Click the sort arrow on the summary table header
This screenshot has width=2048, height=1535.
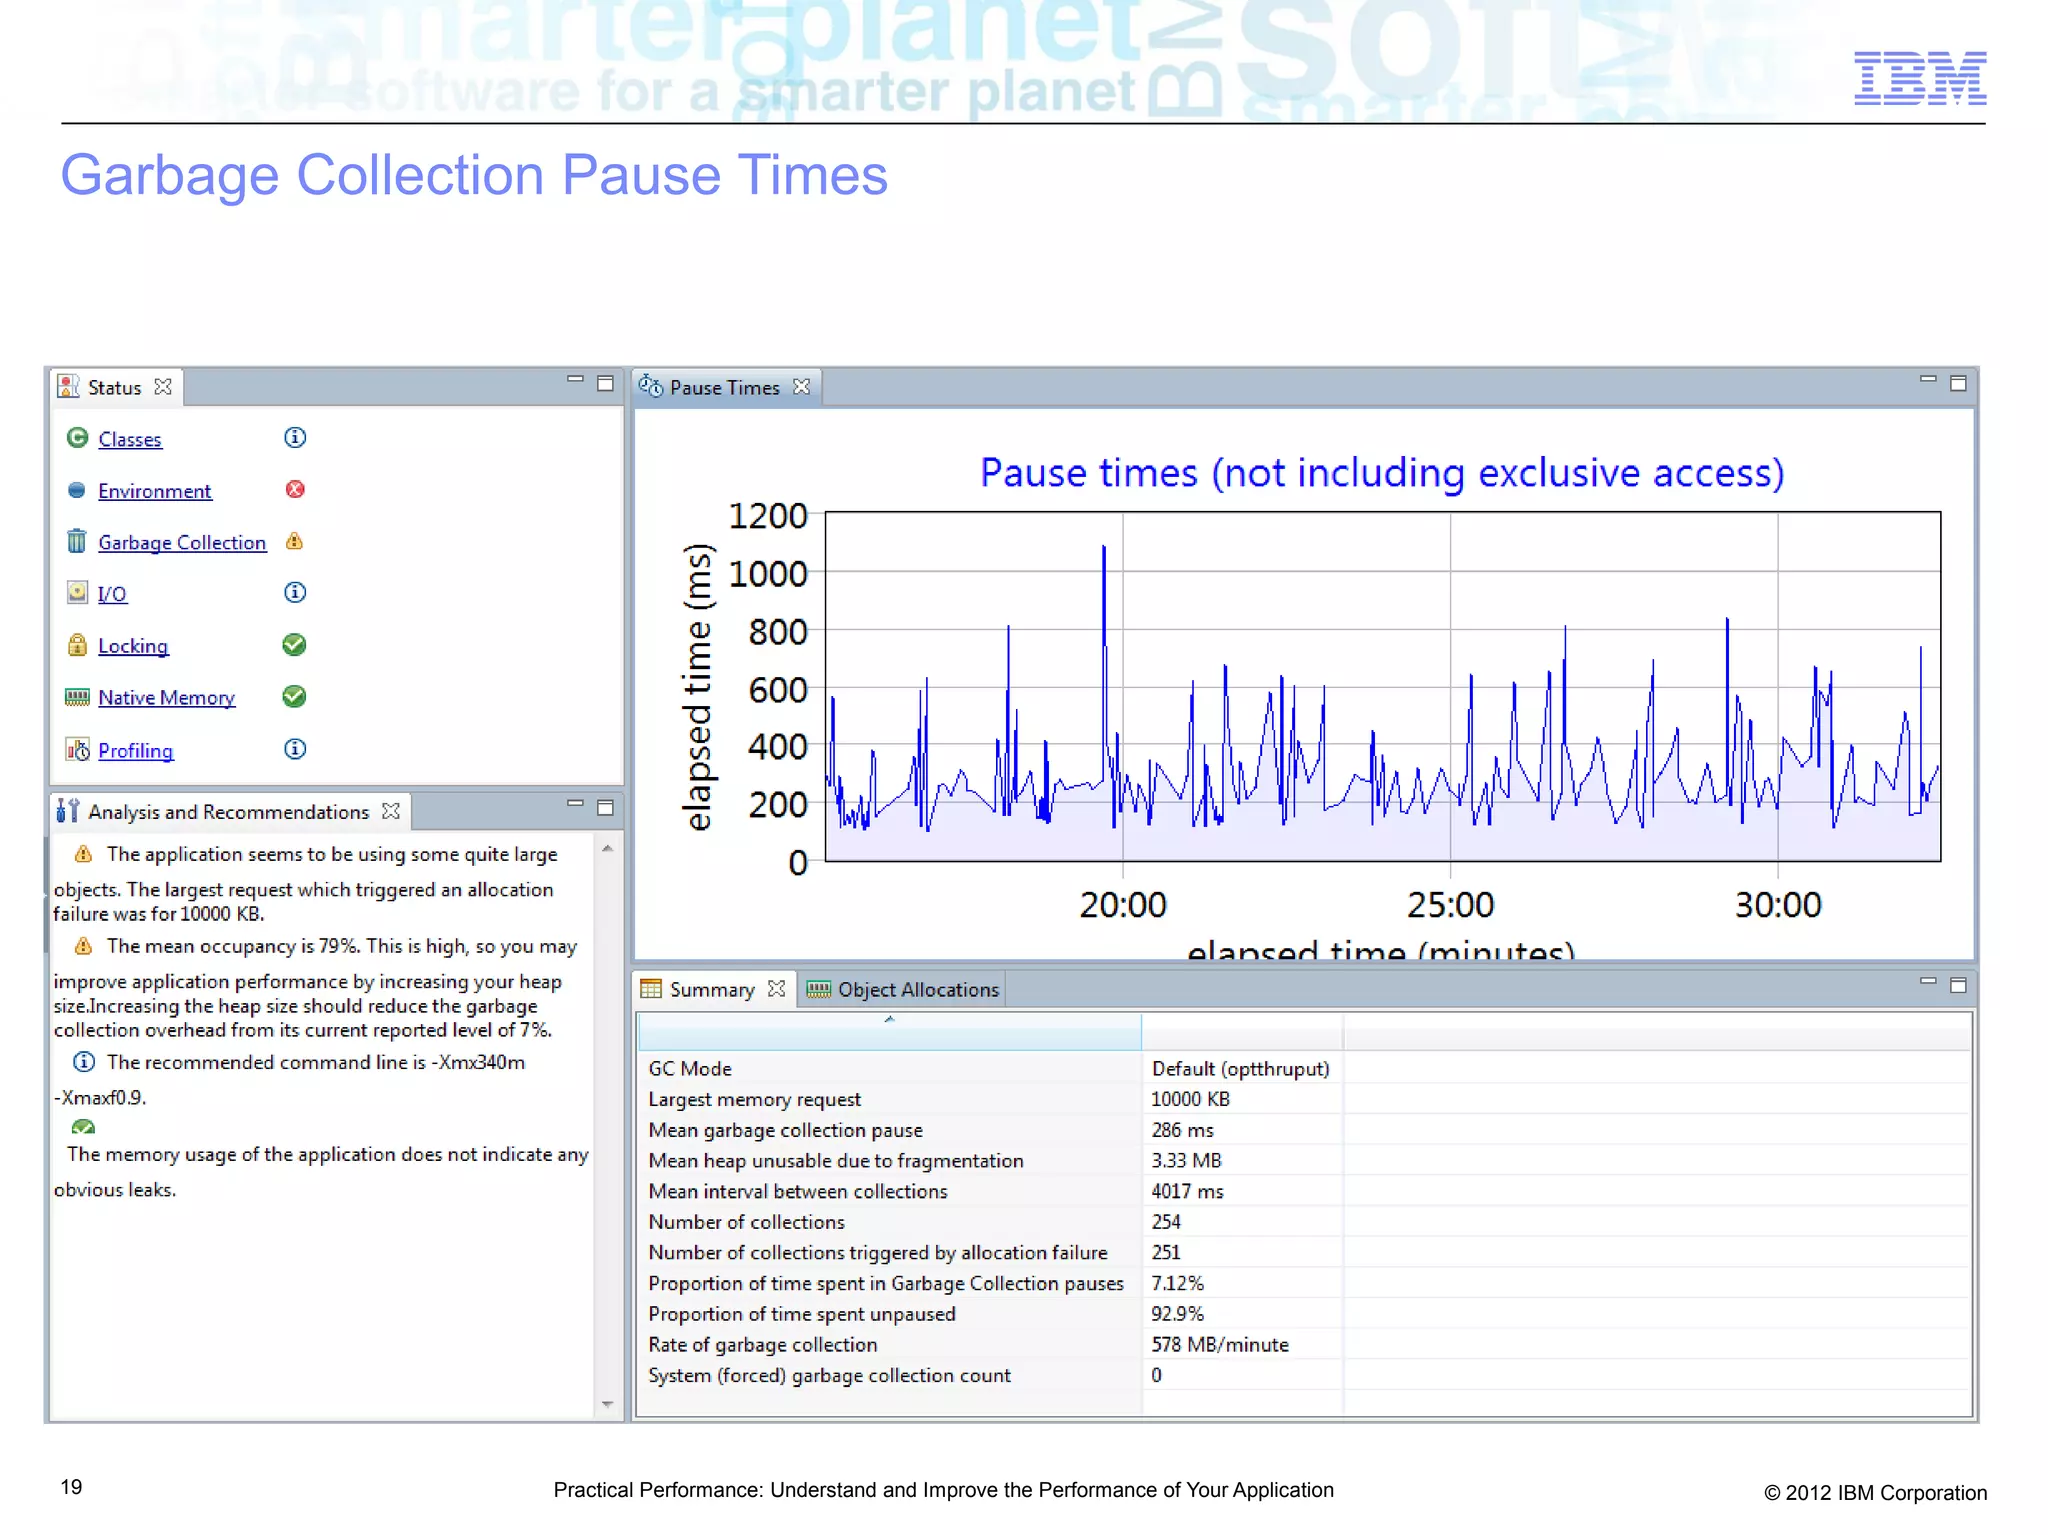[889, 1019]
